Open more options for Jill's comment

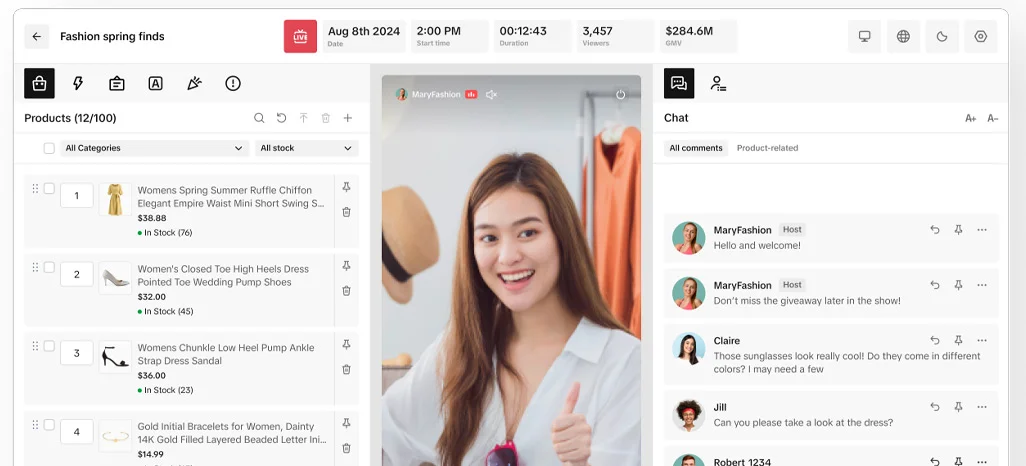(x=982, y=407)
